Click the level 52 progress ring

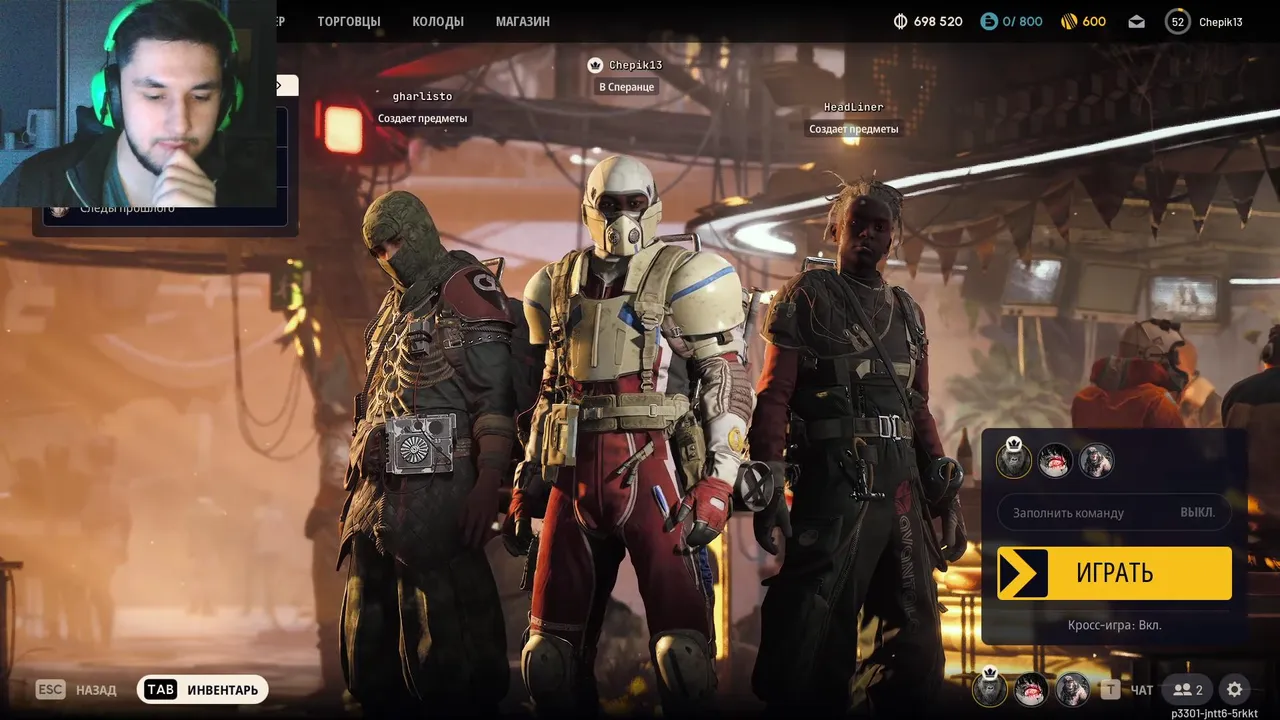[1178, 21]
